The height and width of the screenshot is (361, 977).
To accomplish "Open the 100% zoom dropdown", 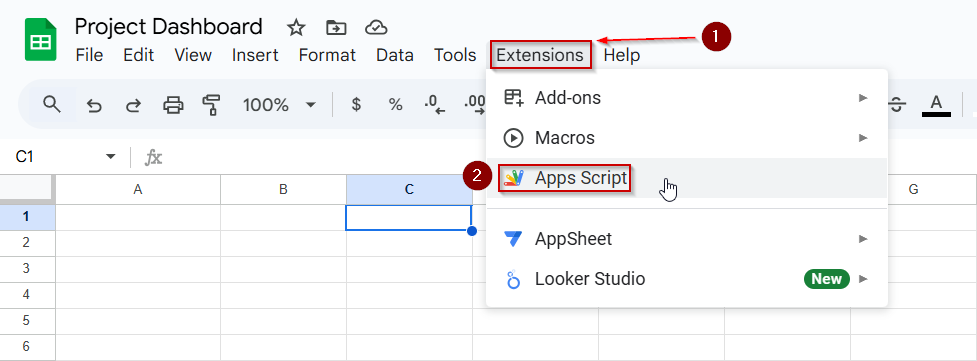I will [x=279, y=105].
